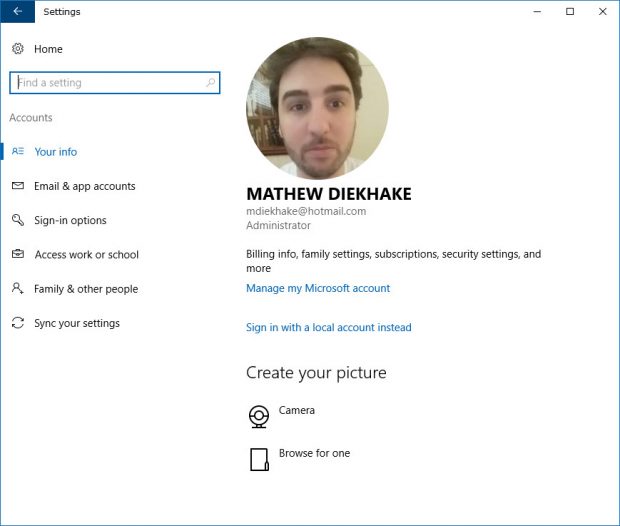620x526 pixels.
Task: Click the Browse for one file icon
Action: click(259, 459)
